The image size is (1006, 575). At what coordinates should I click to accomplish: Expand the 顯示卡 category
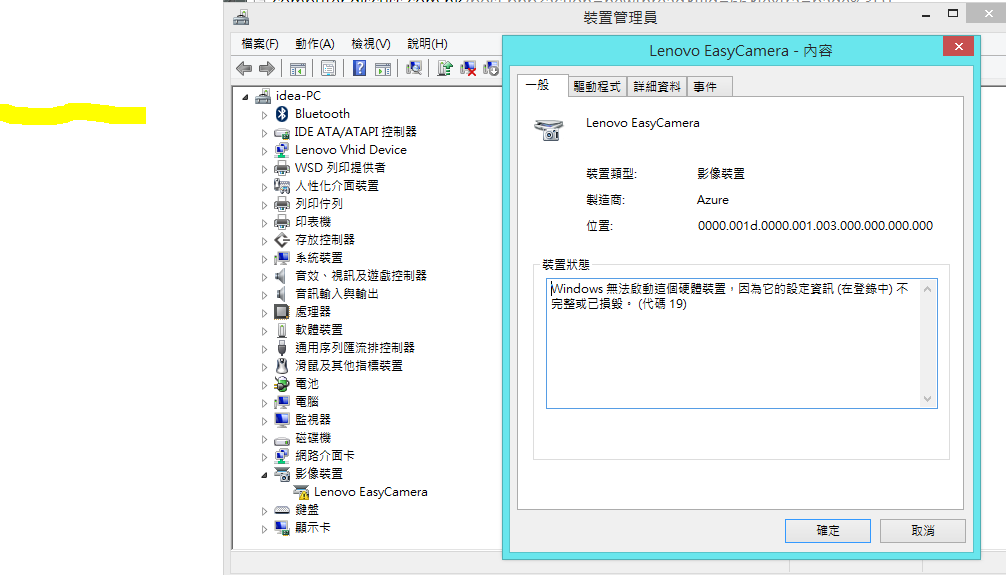[x=264, y=529]
